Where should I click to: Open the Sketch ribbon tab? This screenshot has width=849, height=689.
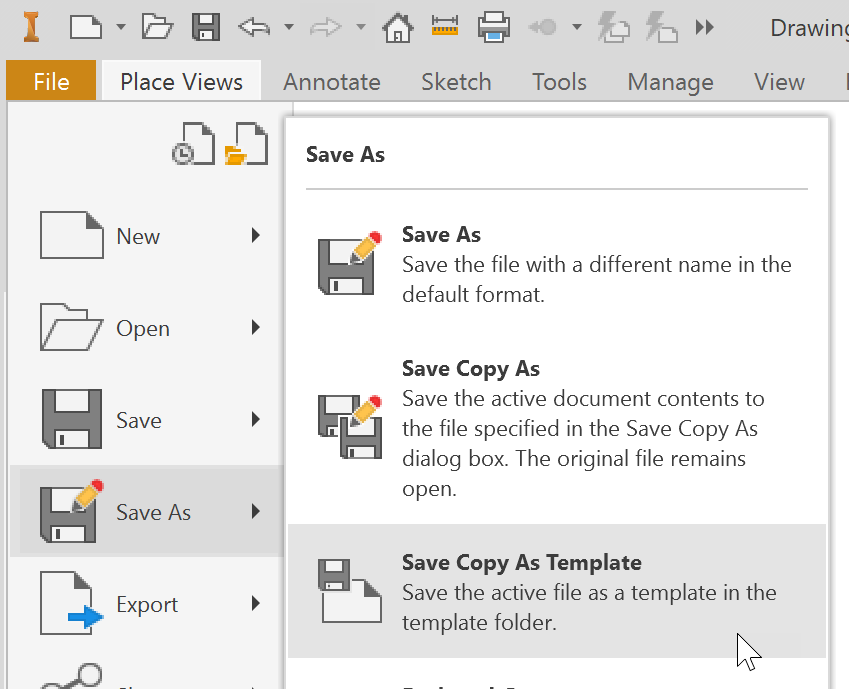456,82
